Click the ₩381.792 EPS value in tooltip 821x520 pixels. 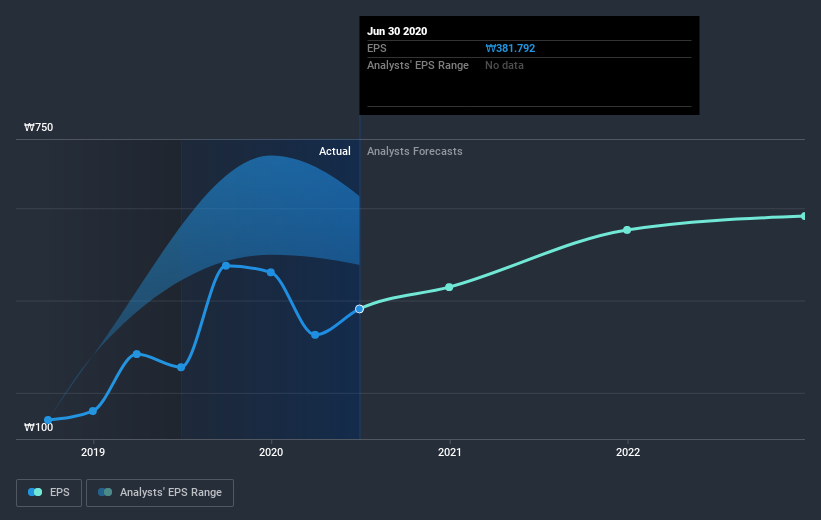[510, 48]
